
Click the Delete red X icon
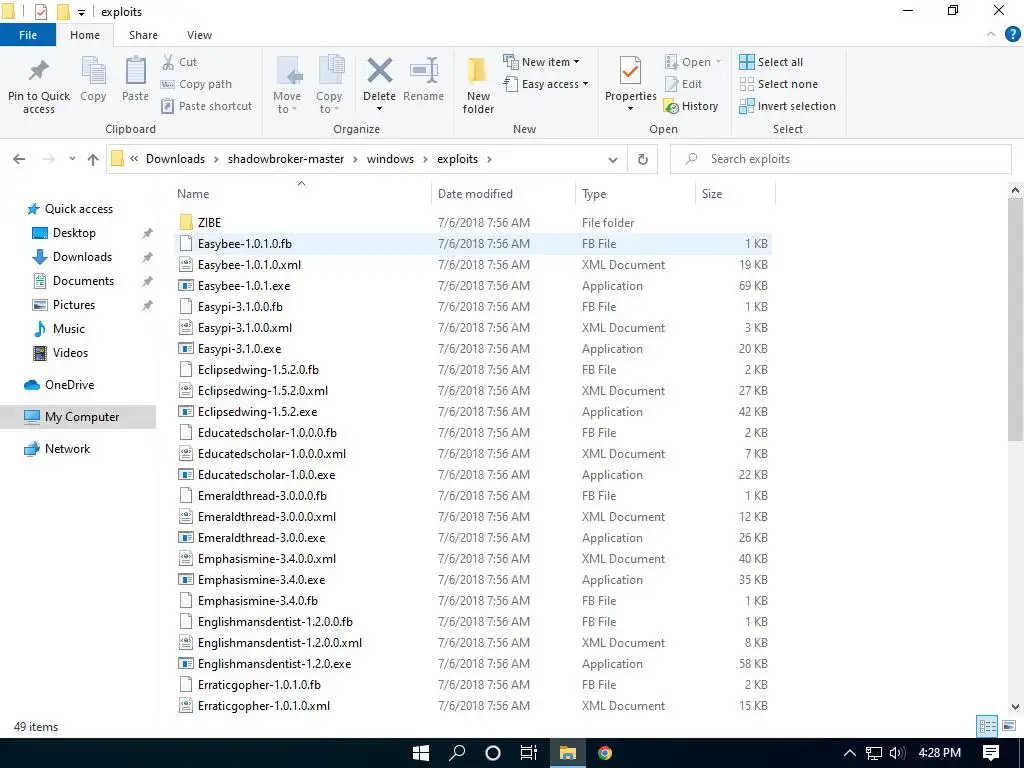[379, 71]
